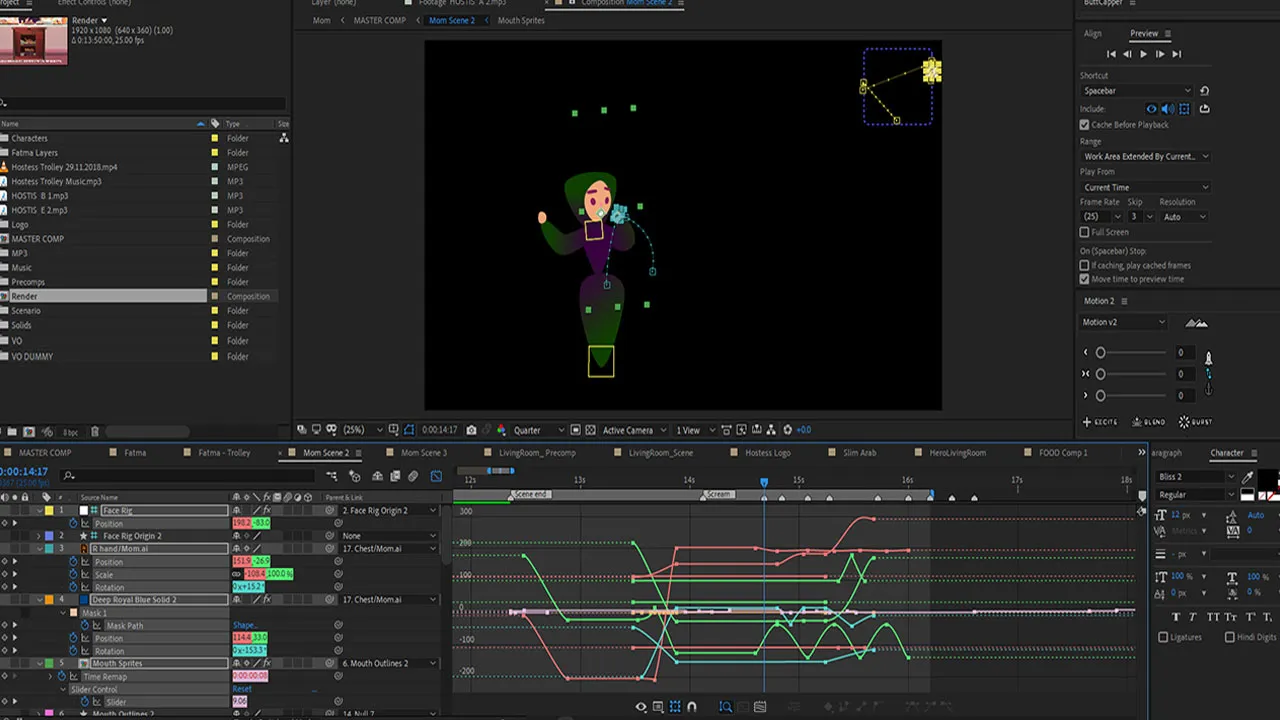Click the draft 3D icon in the timeline
The image size is (1280, 720).
pyautogui.click(x=354, y=477)
